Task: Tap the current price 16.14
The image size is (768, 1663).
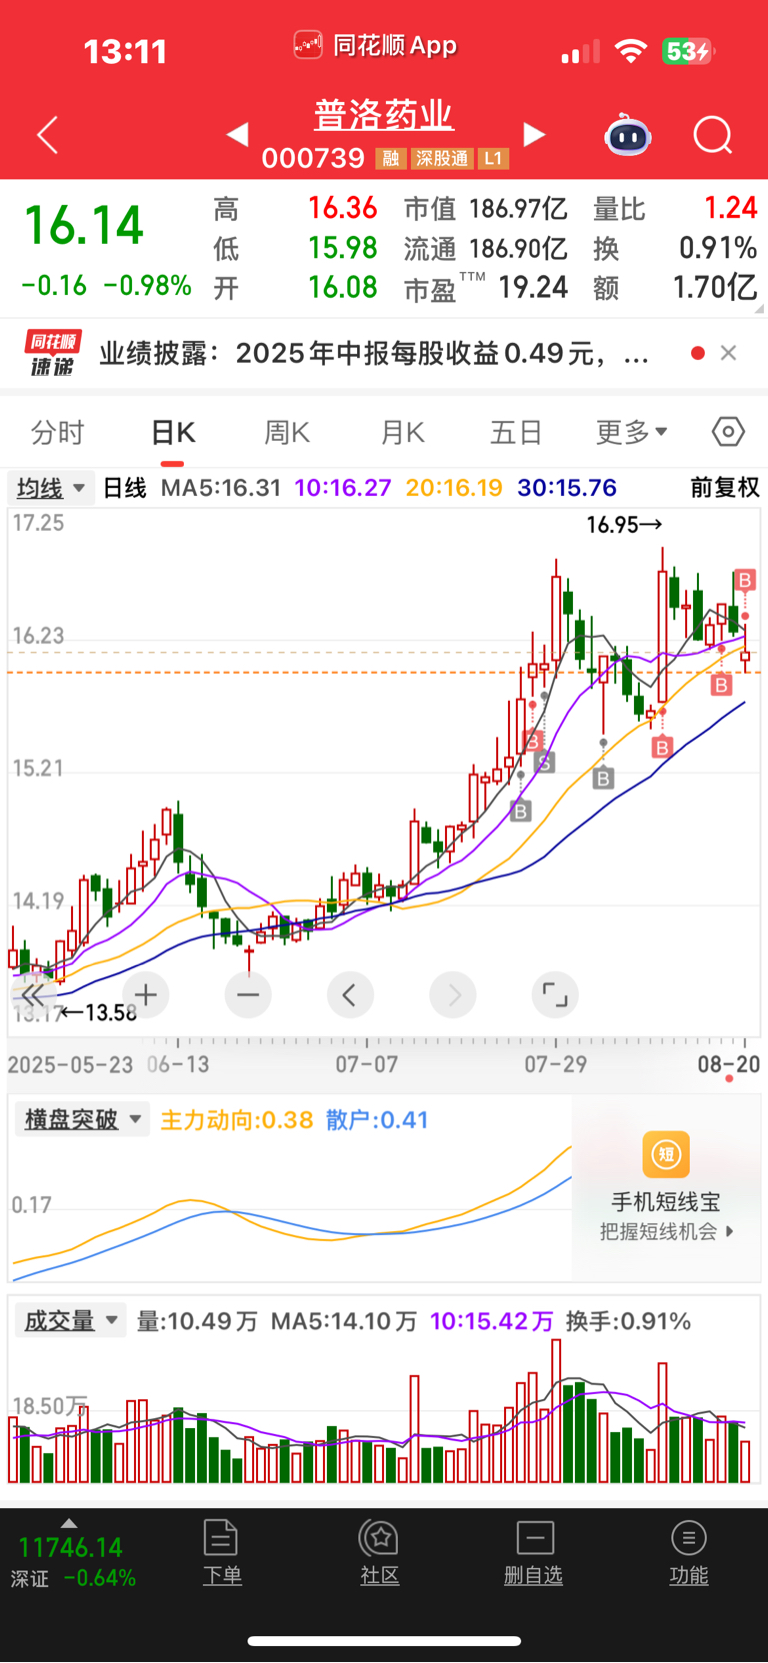Action: click(84, 225)
